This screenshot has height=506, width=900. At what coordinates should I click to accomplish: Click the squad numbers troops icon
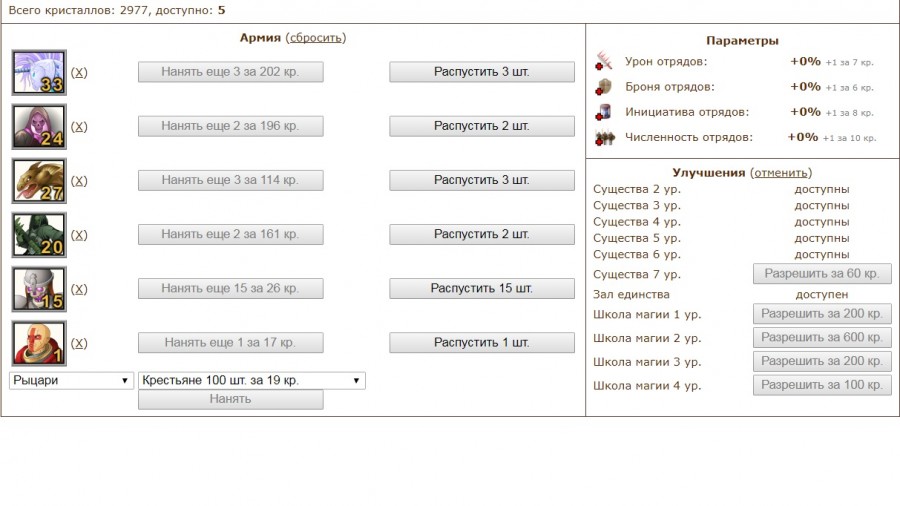604,138
